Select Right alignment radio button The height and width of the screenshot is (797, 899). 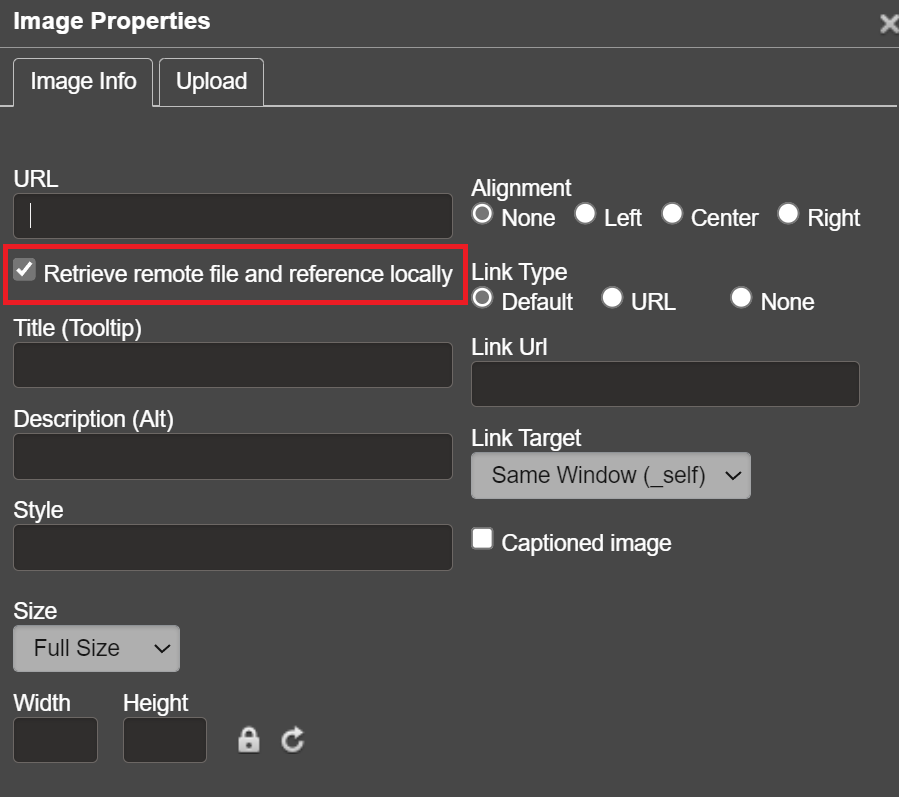pyautogui.click(x=788, y=214)
